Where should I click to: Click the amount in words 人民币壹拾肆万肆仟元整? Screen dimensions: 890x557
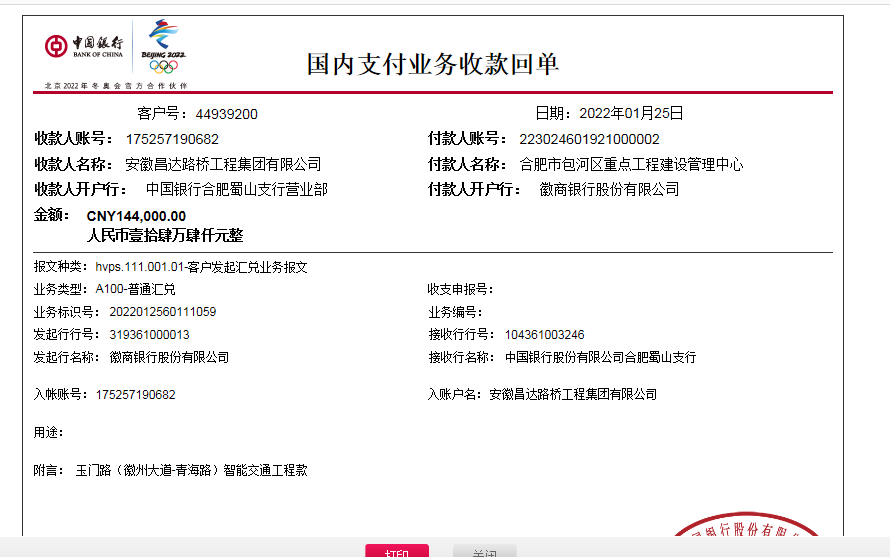pyautogui.click(x=165, y=236)
